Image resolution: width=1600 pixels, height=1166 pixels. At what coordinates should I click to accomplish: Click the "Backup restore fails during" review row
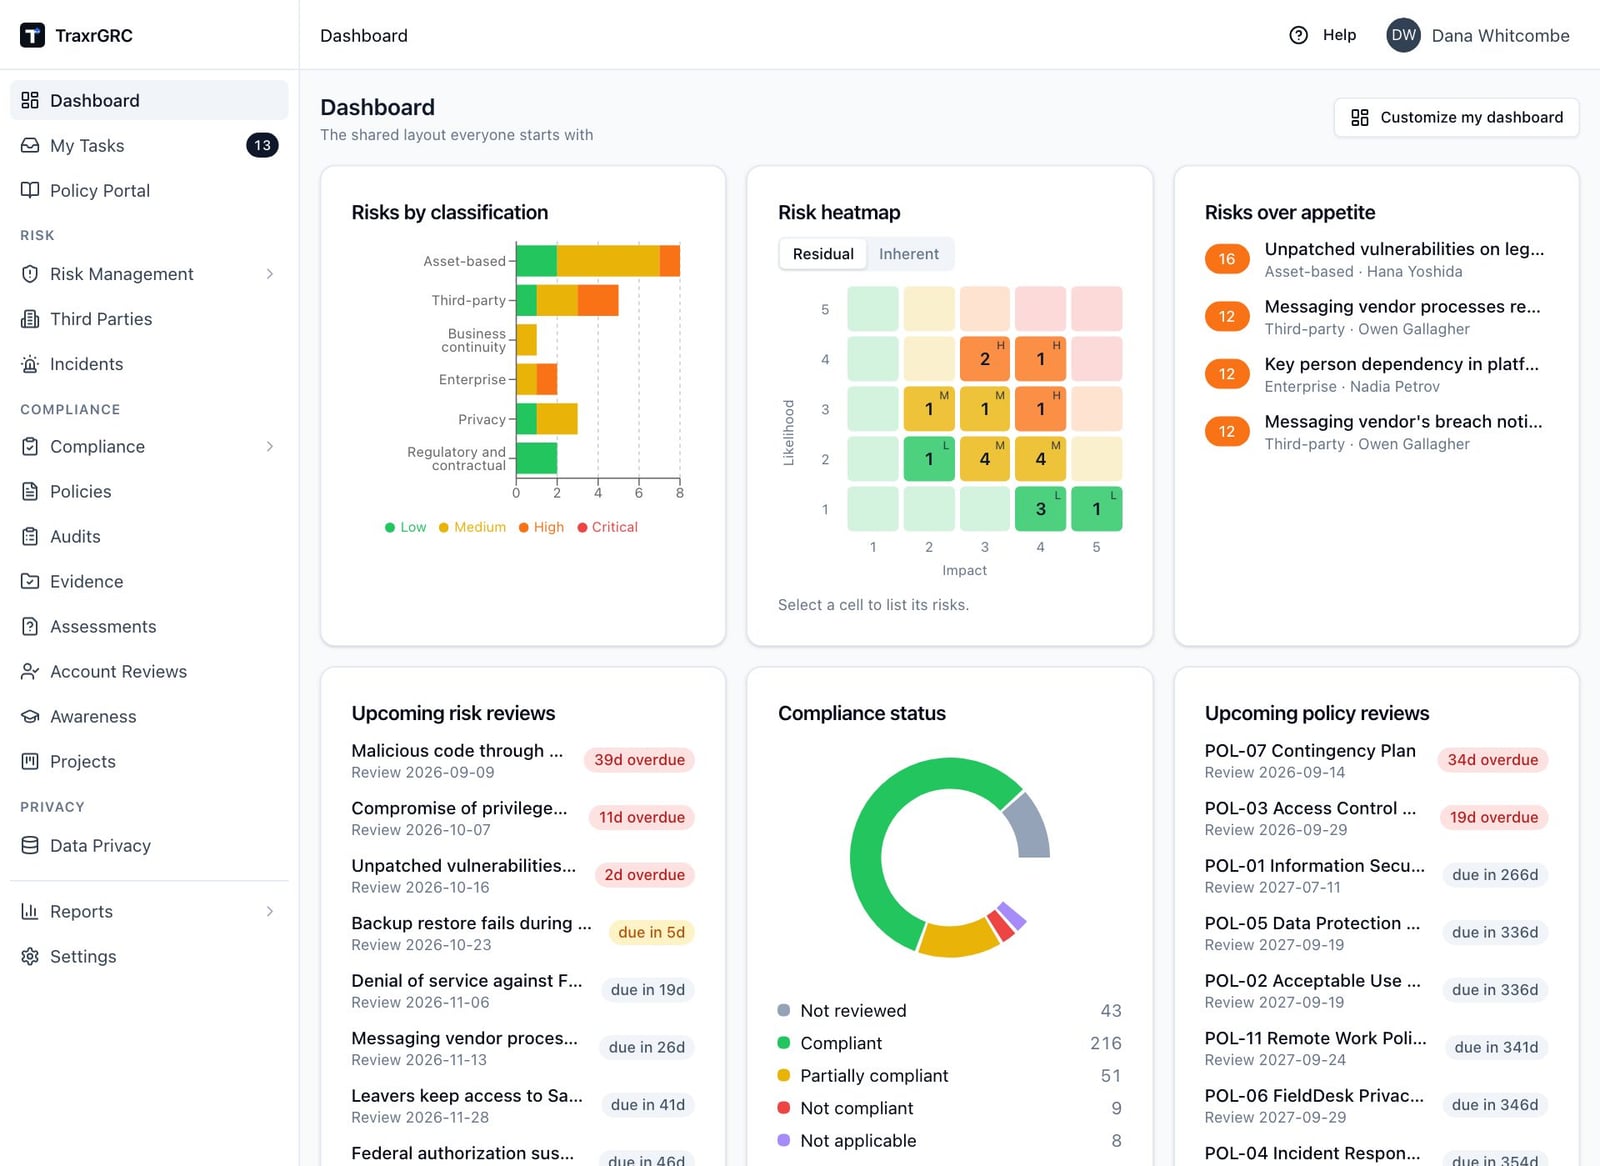(523, 933)
